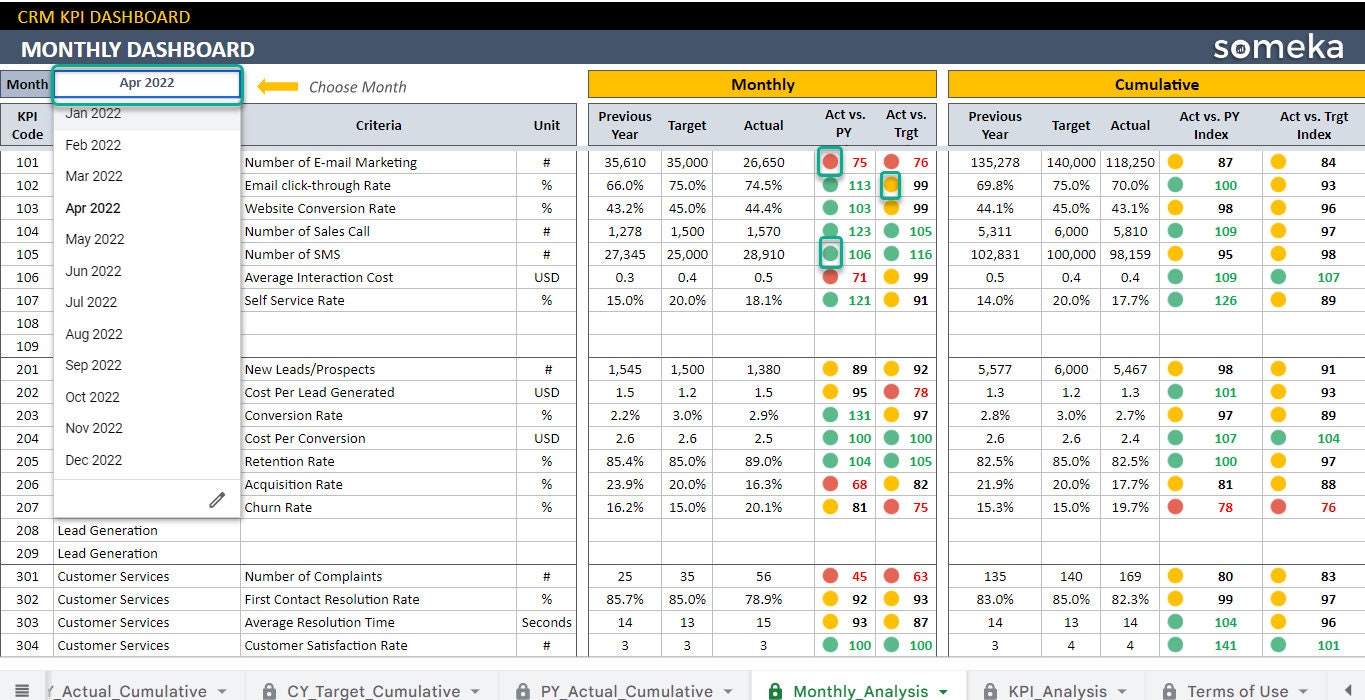The width and height of the screenshot is (1365, 700).
Task: Click the lock icon on Monthly_Analysis tab
Action: [775, 690]
